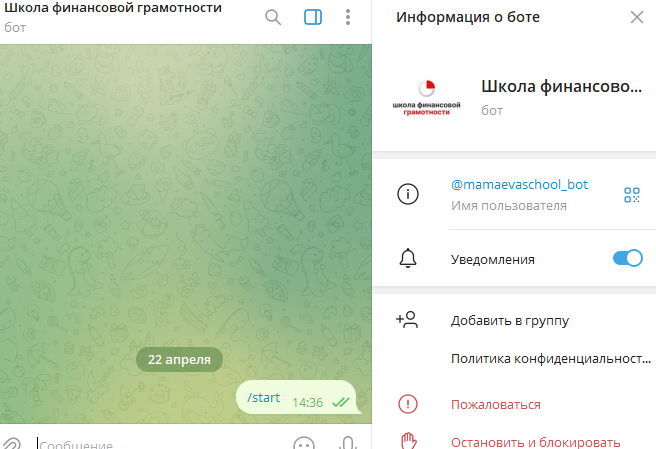Screen dimensions: 656x449
Task: Click the /start command in message
Action: point(263,398)
